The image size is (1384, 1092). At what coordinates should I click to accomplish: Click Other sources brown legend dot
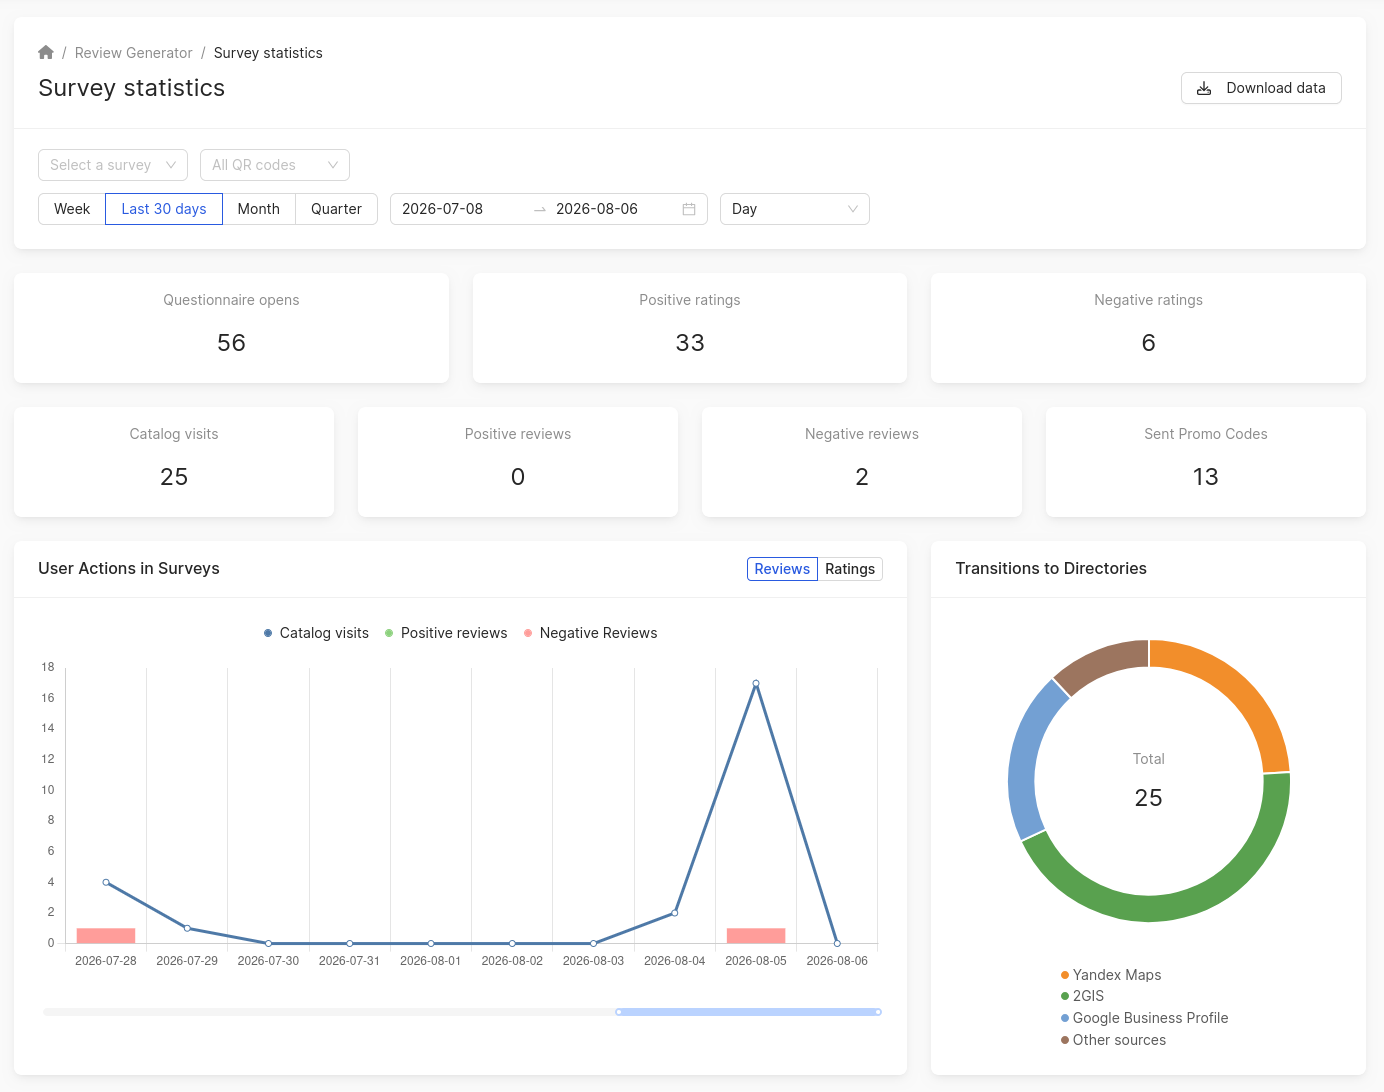[x=1065, y=1040]
